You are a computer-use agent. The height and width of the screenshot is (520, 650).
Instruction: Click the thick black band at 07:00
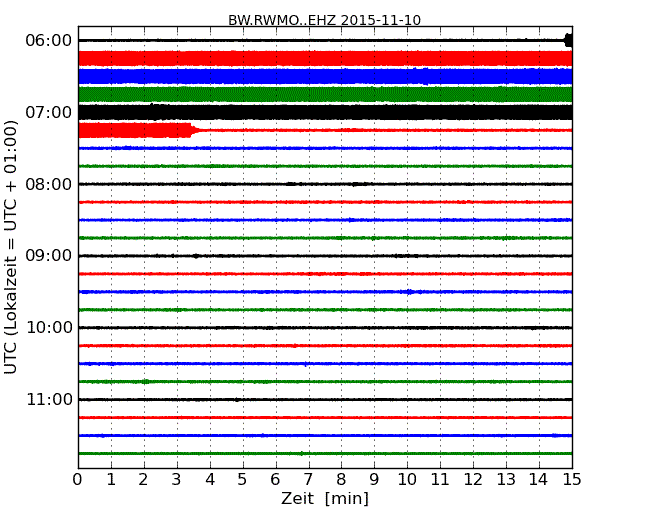click(325, 112)
